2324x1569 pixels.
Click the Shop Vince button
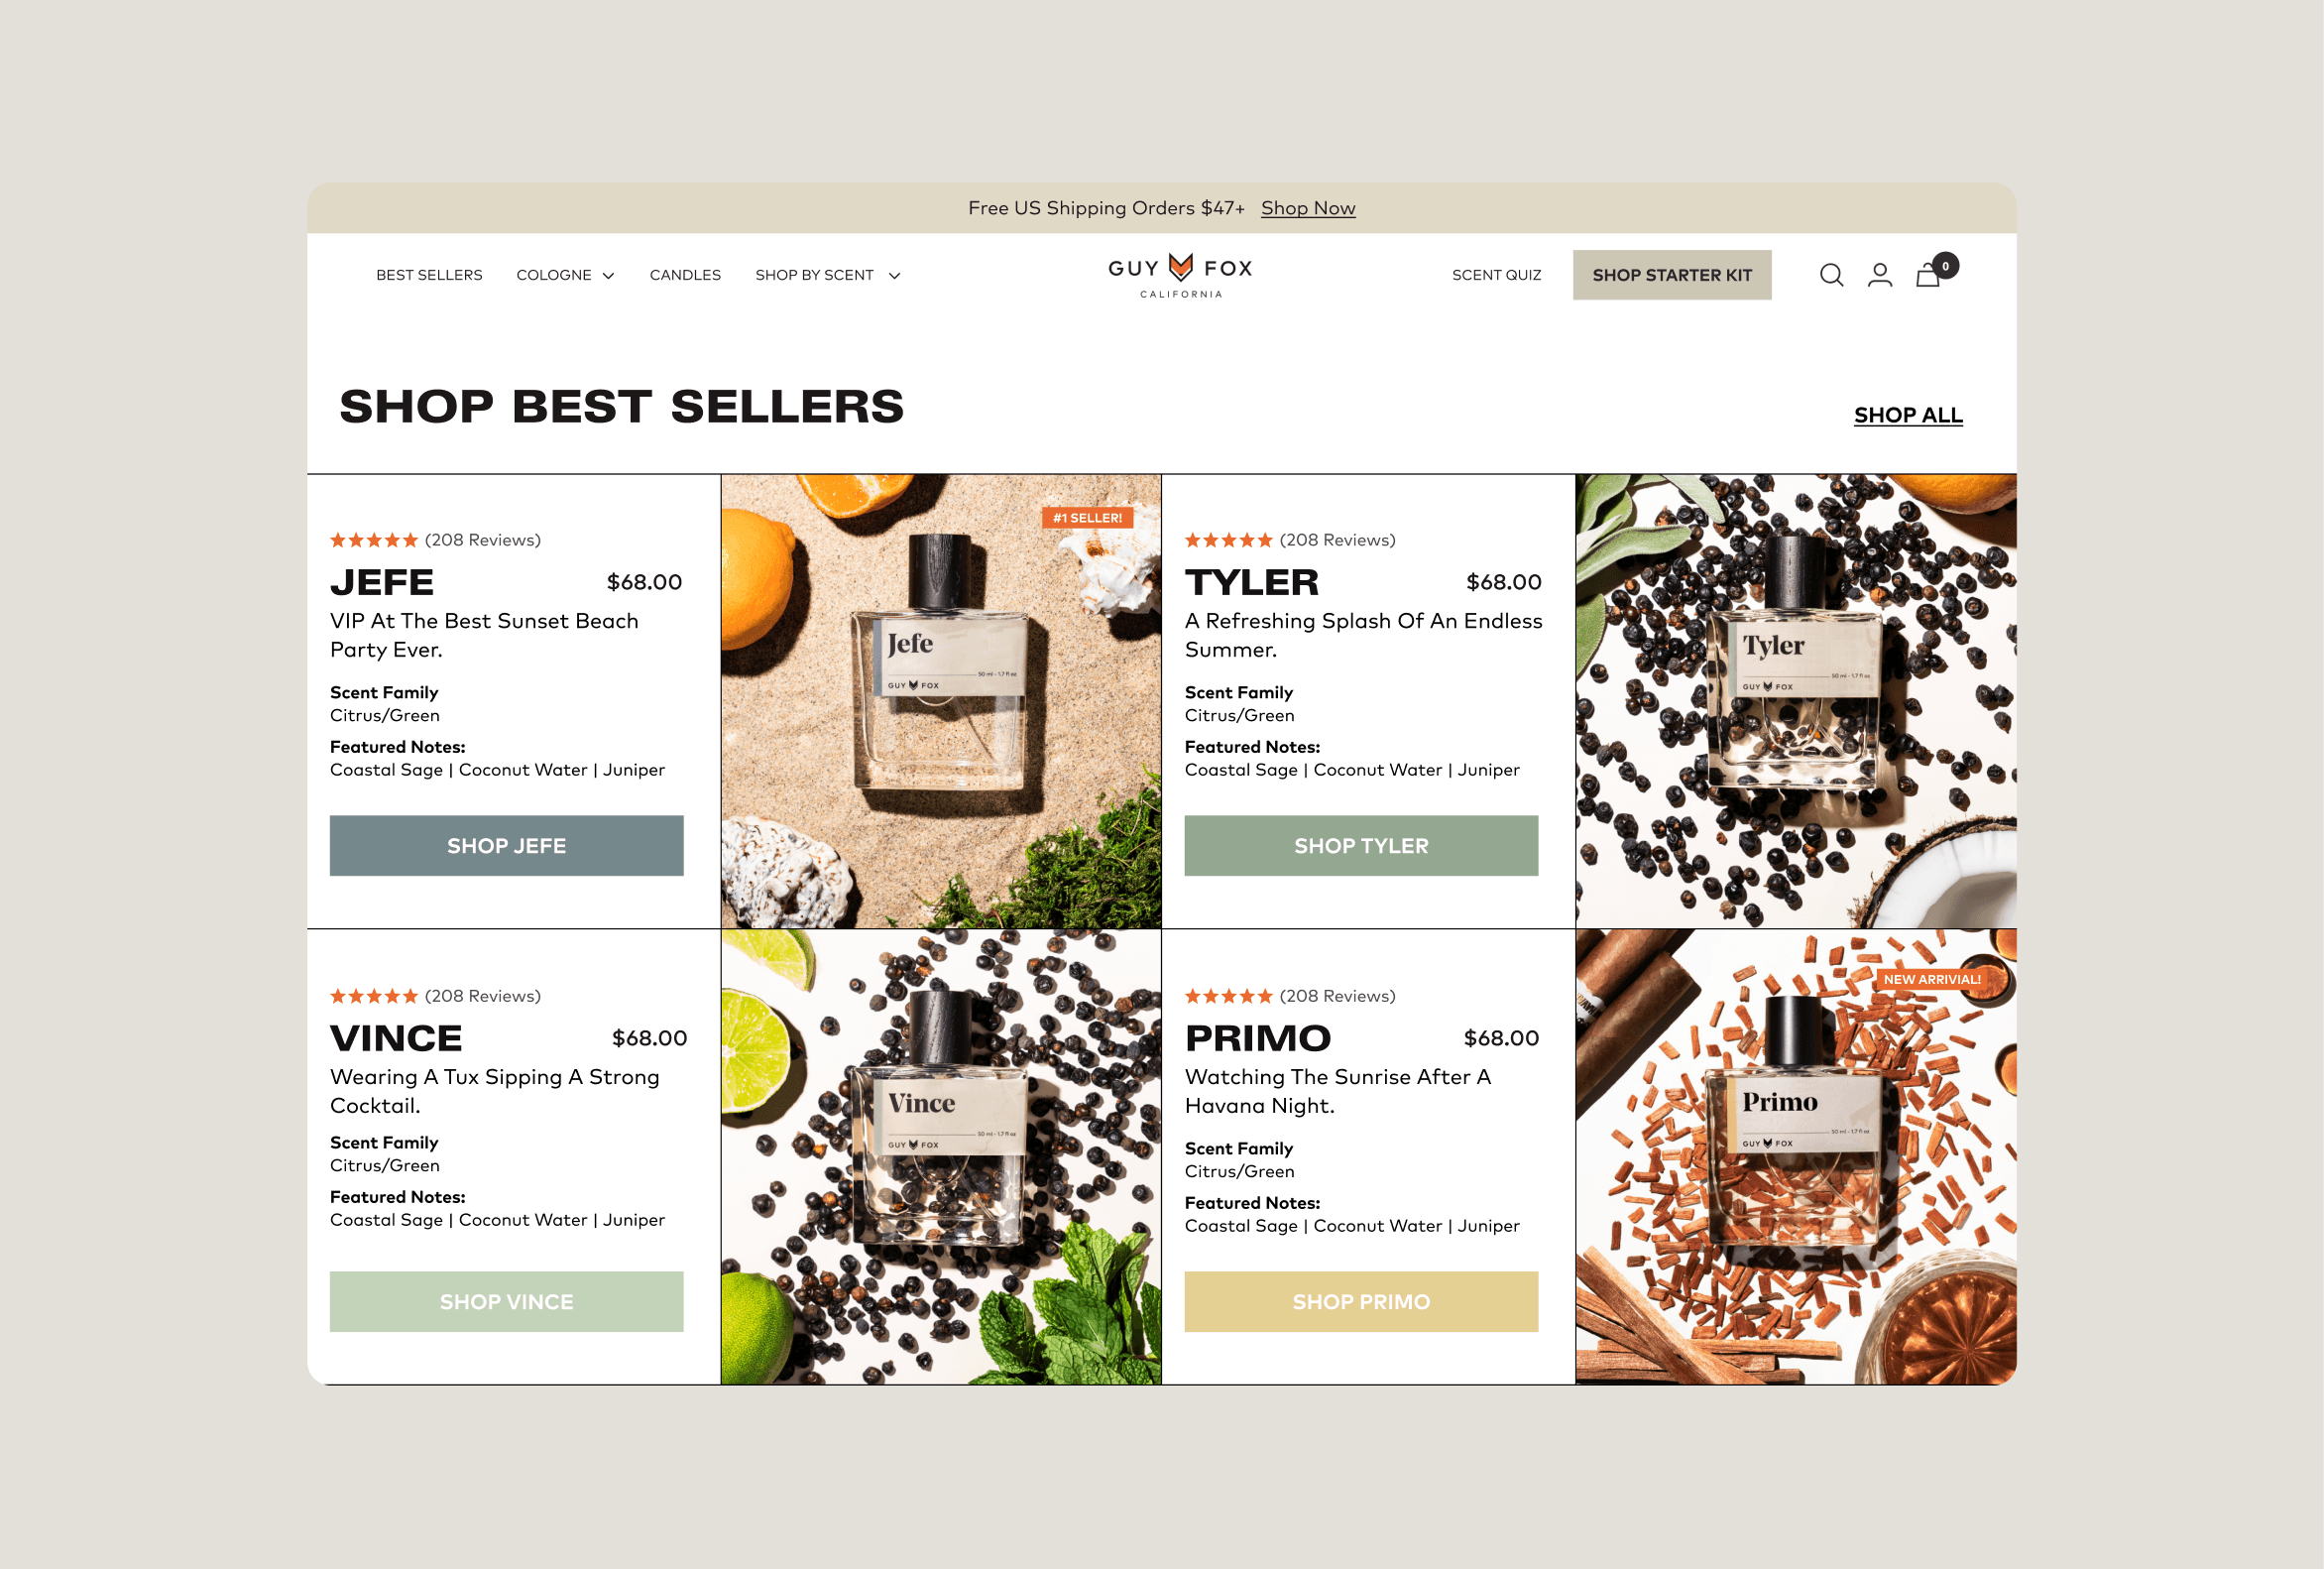point(507,1302)
